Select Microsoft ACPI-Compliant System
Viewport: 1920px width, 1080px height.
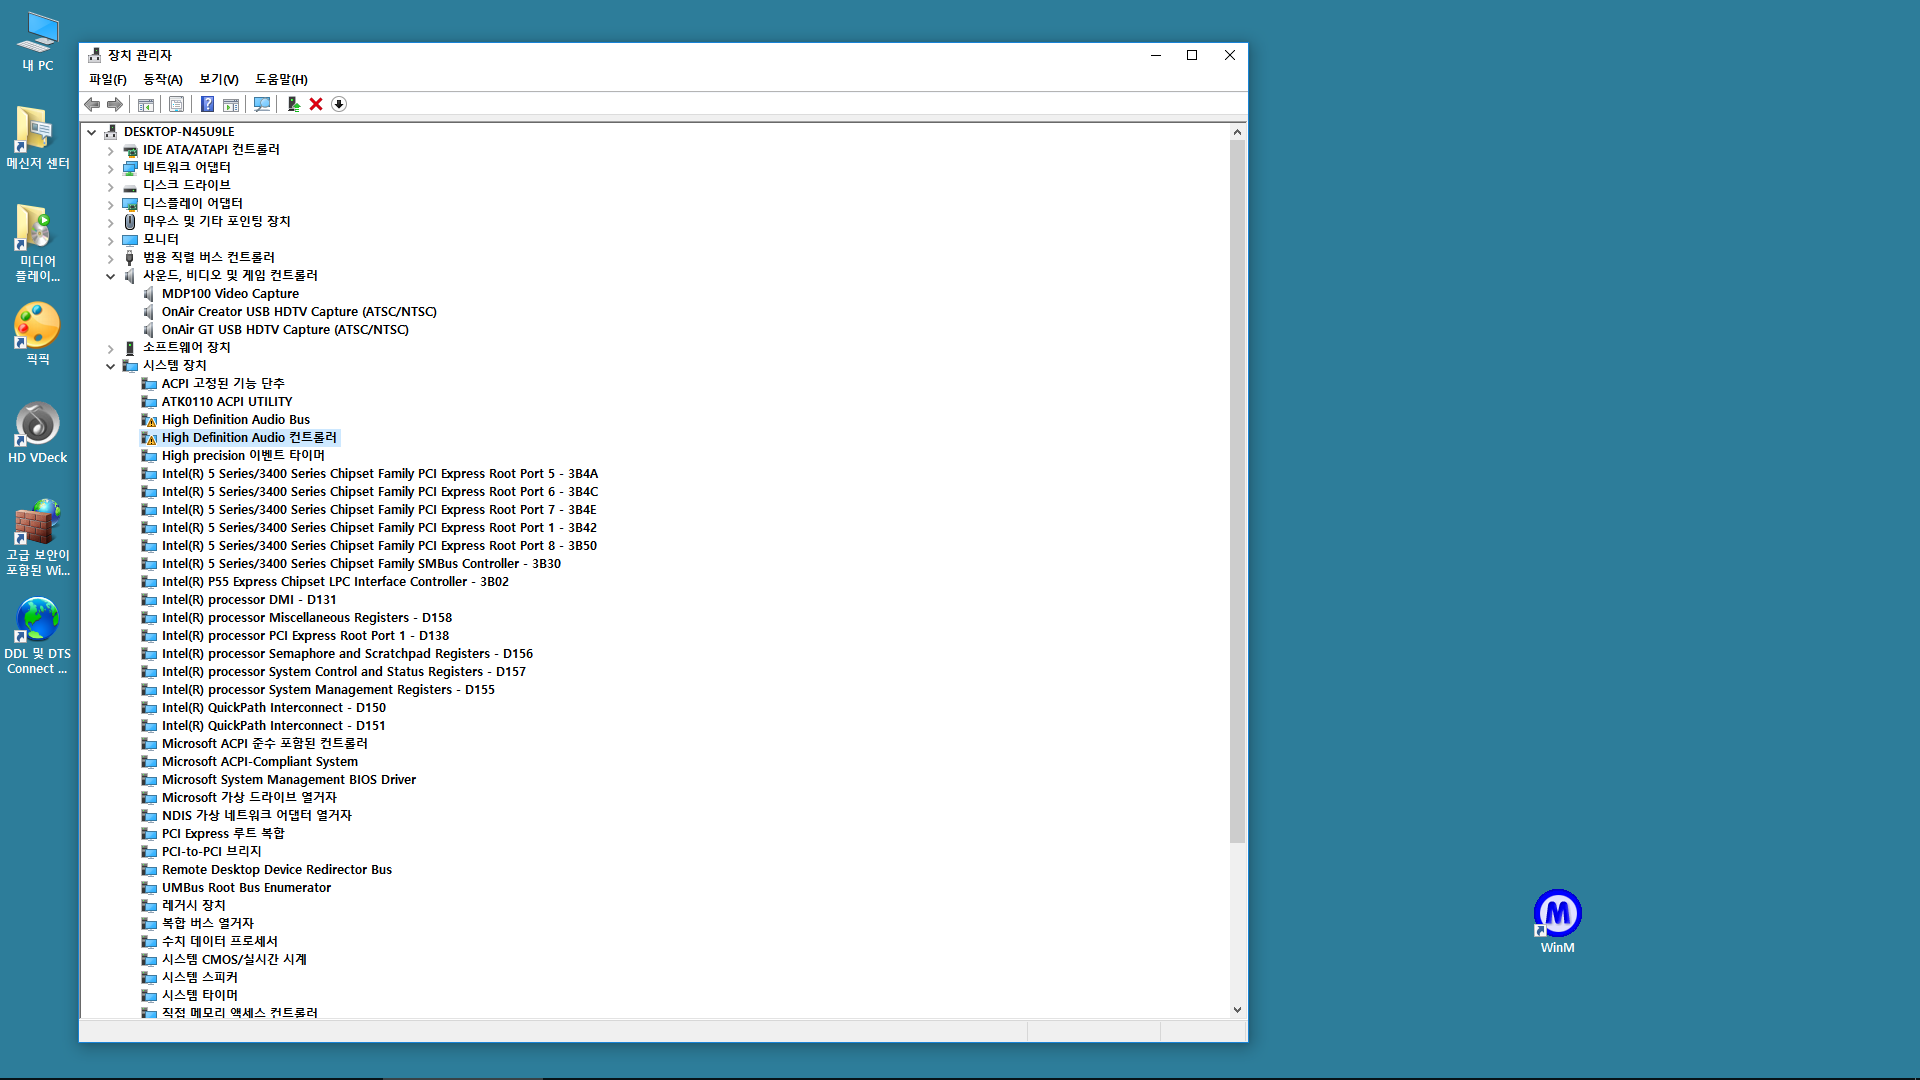point(260,762)
